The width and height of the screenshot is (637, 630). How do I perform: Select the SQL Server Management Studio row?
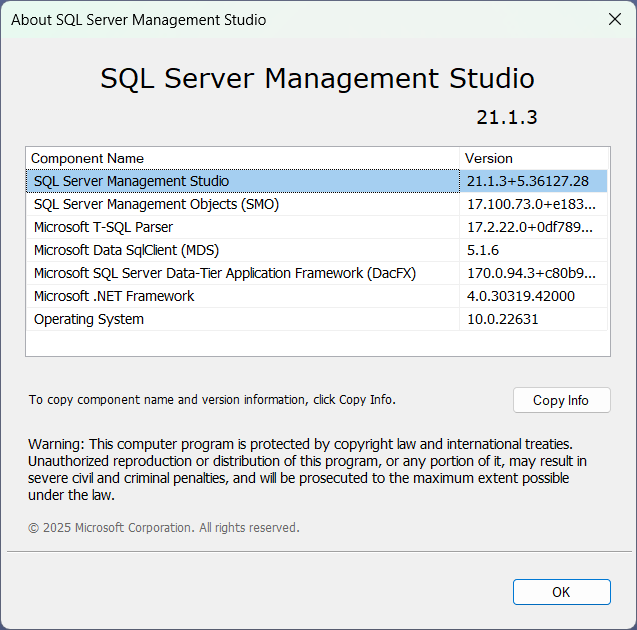point(317,181)
